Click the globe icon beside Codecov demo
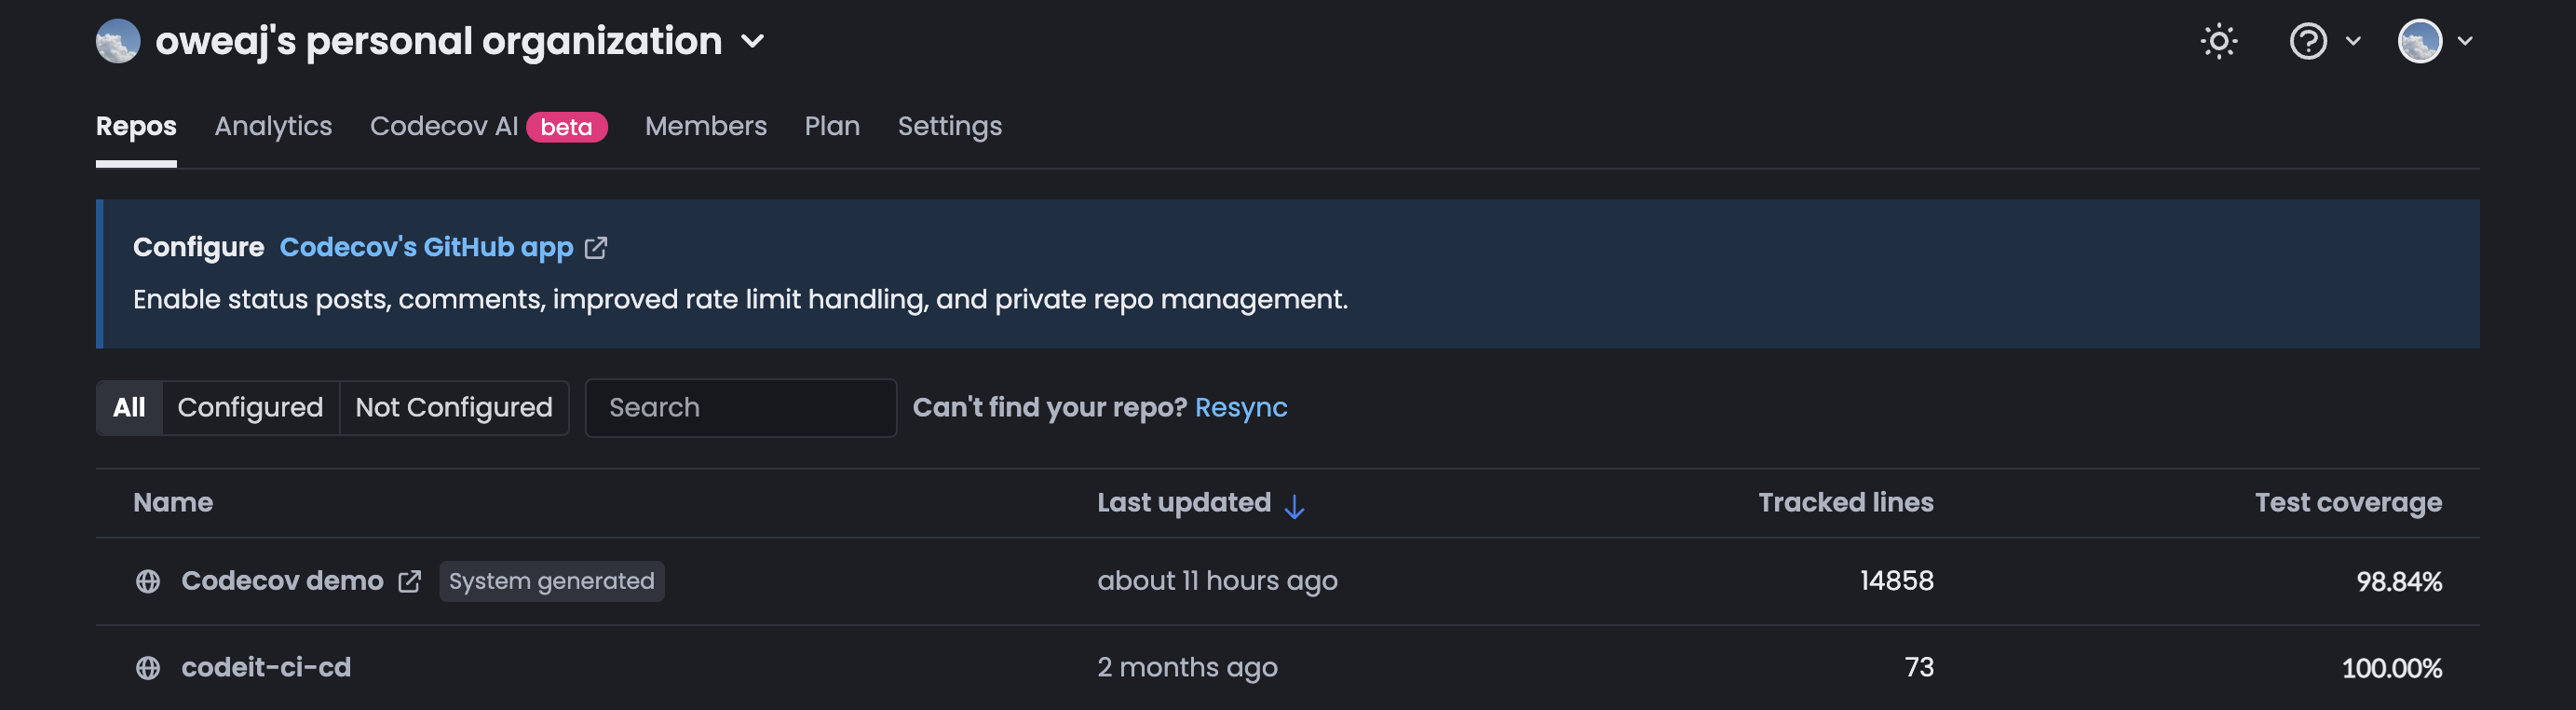Viewport: 2576px width, 710px height. (148, 581)
